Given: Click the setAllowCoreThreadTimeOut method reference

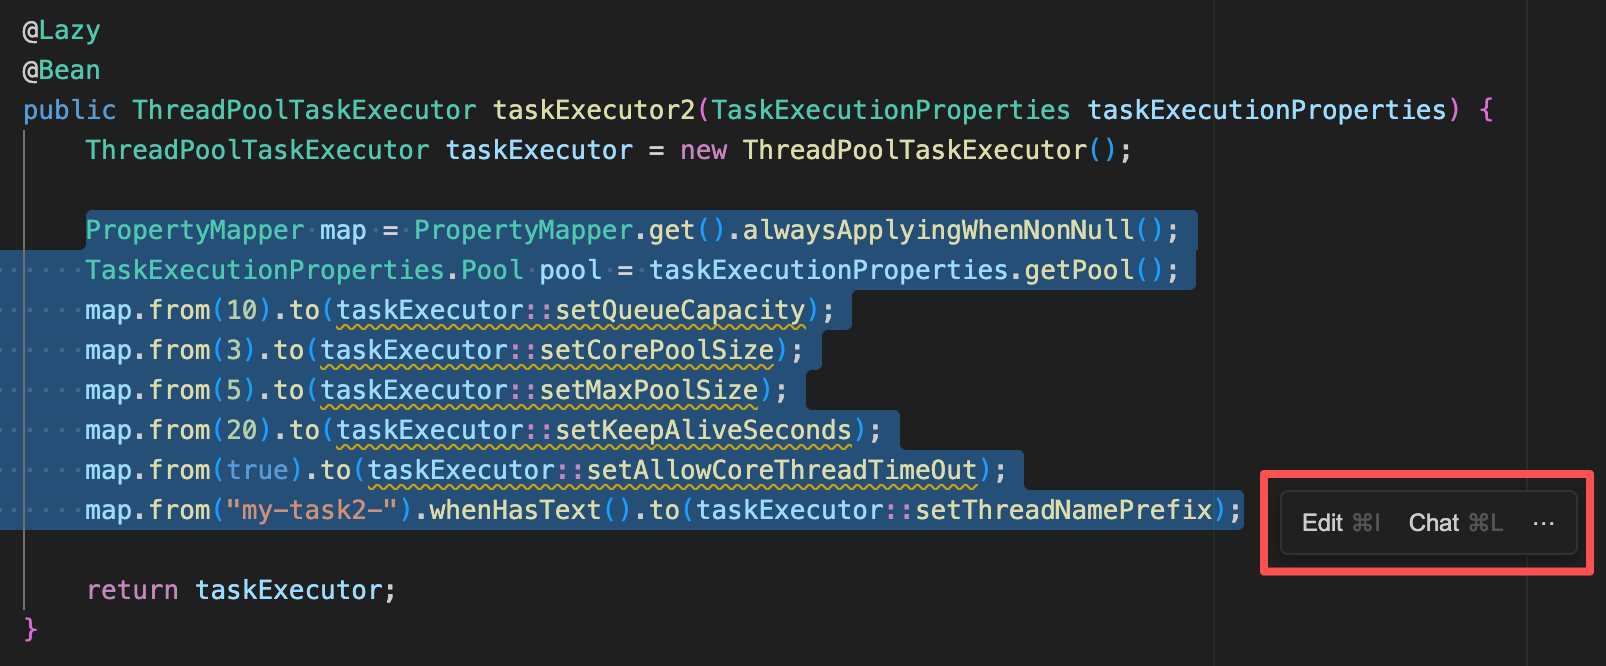Looking at the screenshot, I should 781,470.
